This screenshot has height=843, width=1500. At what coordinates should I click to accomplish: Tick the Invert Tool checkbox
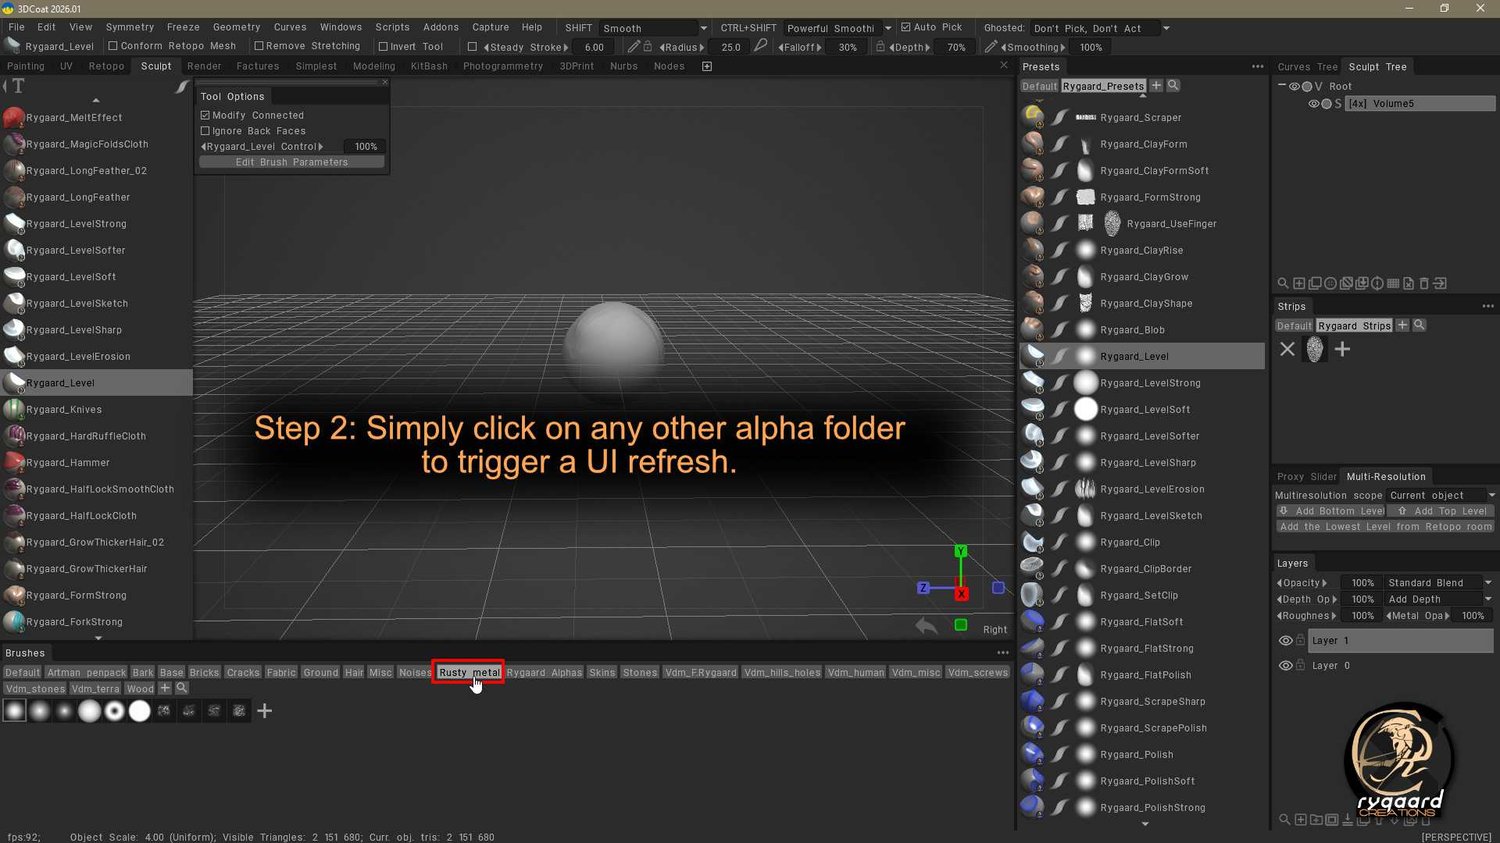(x=383, y=47)
